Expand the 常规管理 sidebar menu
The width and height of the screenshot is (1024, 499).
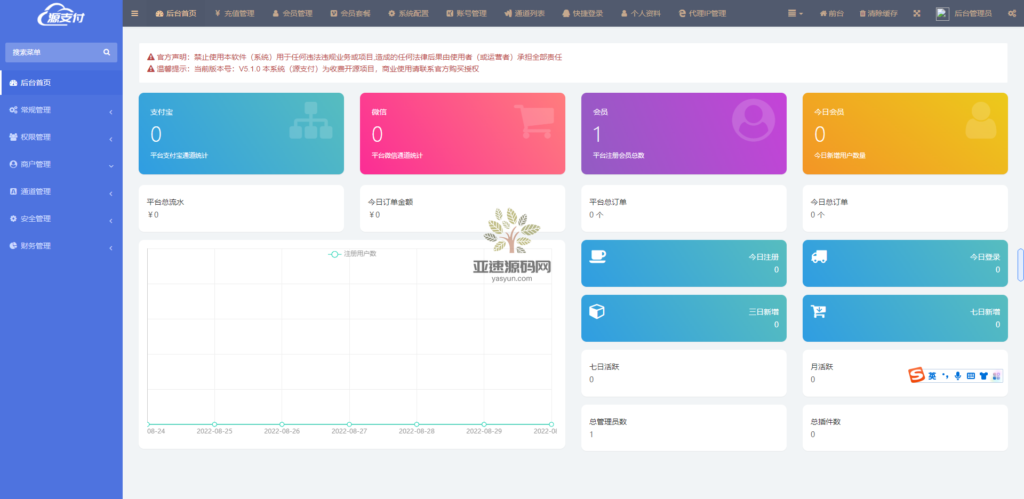pyautogui.click(x=61, y=110)
